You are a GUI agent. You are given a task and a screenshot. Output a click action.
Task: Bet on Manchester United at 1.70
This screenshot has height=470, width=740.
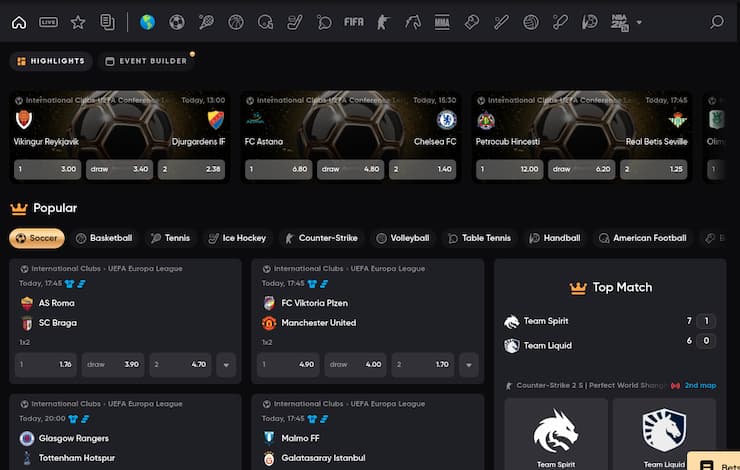tap(423, 365)
